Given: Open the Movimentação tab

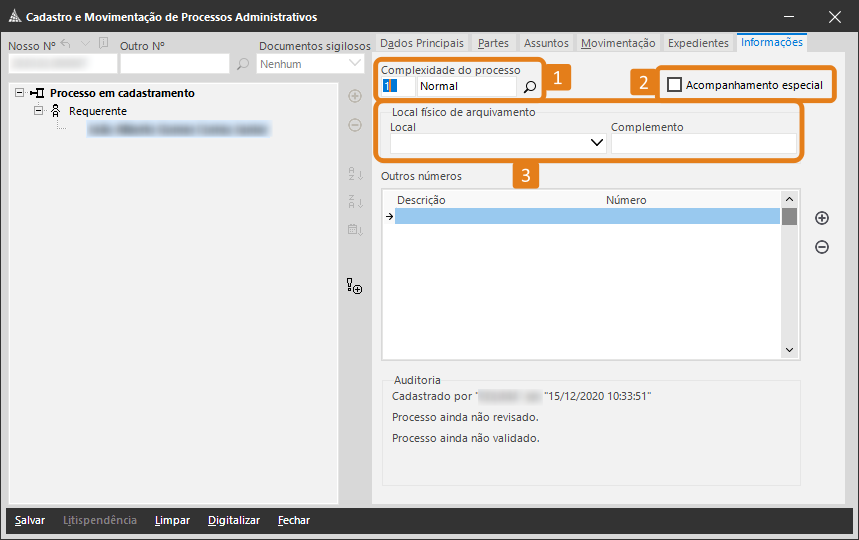Looking at the screenshot, I should (x=618, y=43).
